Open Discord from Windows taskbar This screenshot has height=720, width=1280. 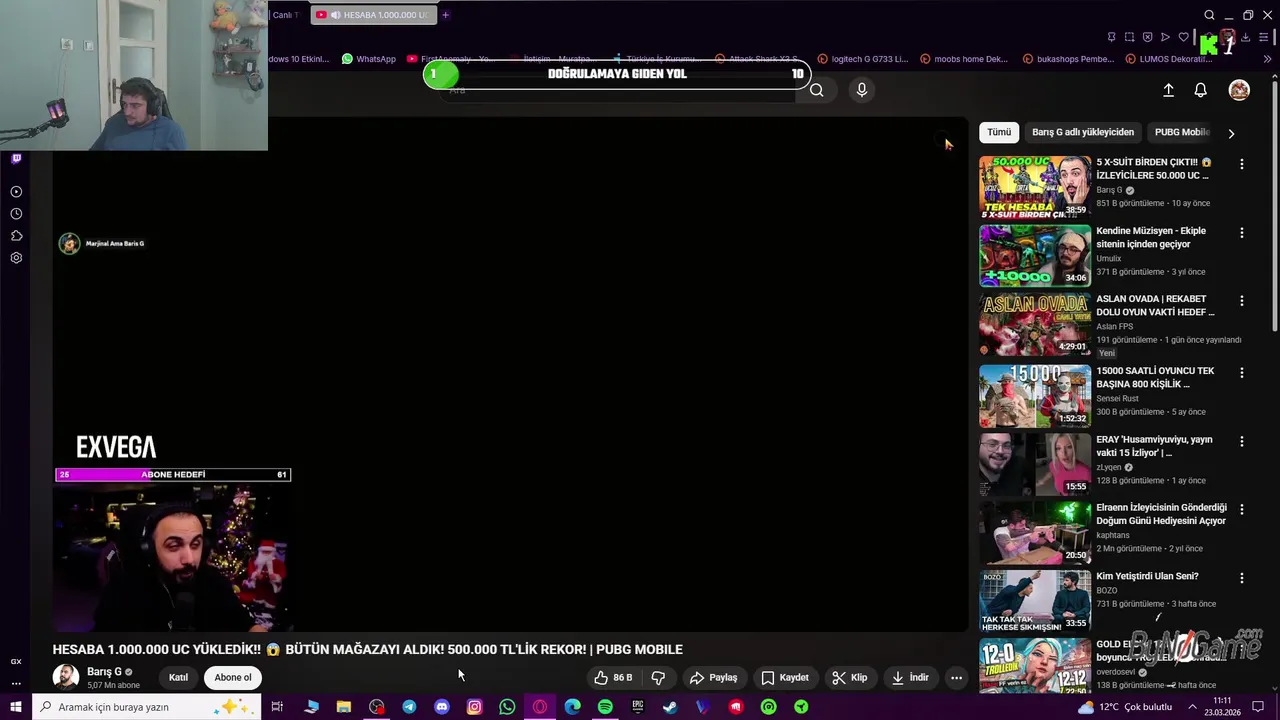442,707
